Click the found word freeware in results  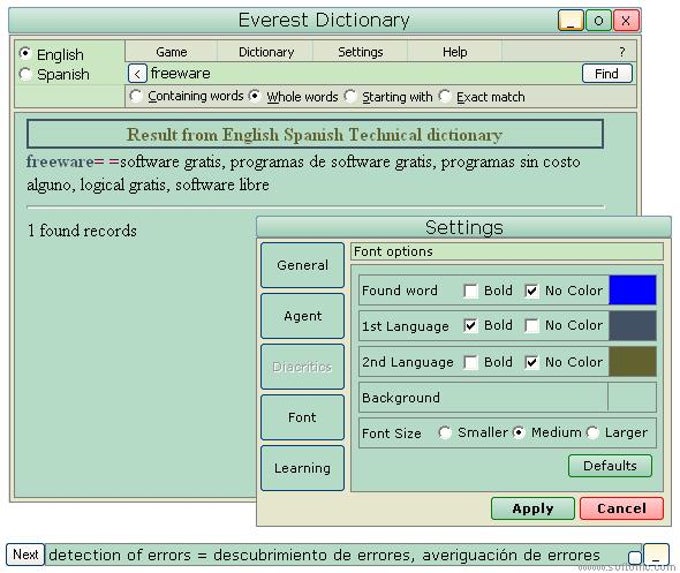point(60,162)
